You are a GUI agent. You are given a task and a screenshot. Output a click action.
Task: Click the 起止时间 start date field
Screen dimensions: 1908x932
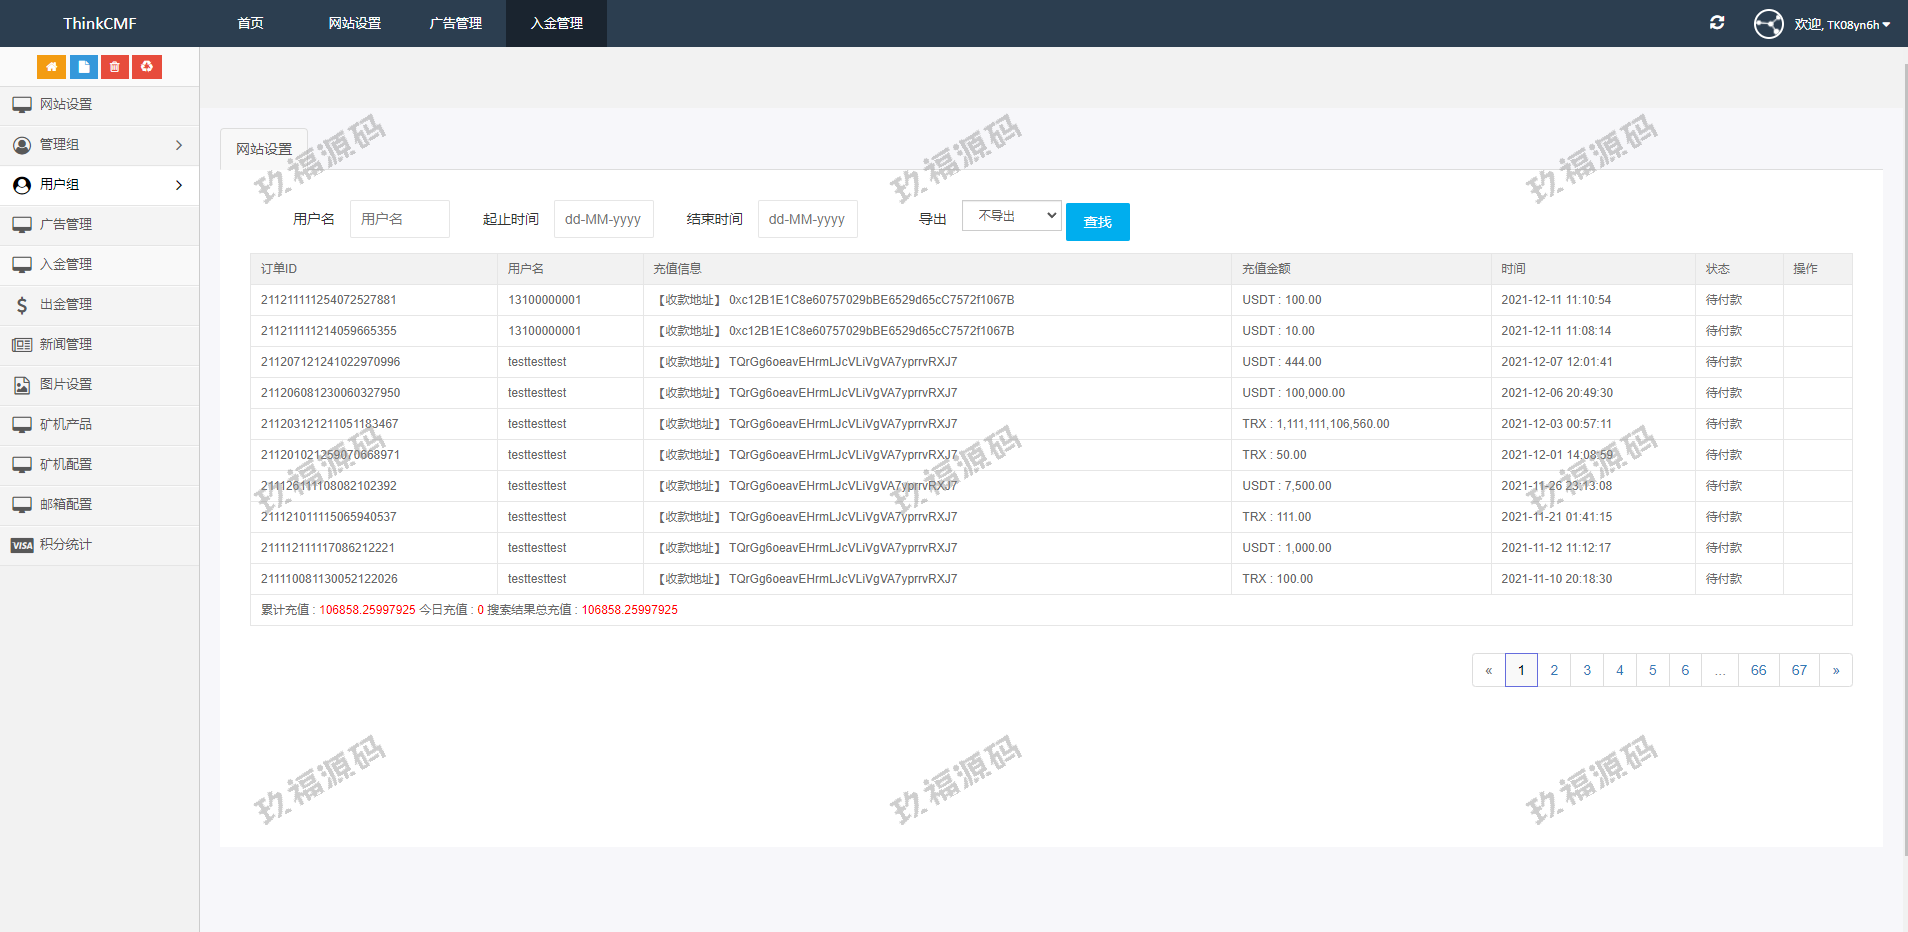603,219
